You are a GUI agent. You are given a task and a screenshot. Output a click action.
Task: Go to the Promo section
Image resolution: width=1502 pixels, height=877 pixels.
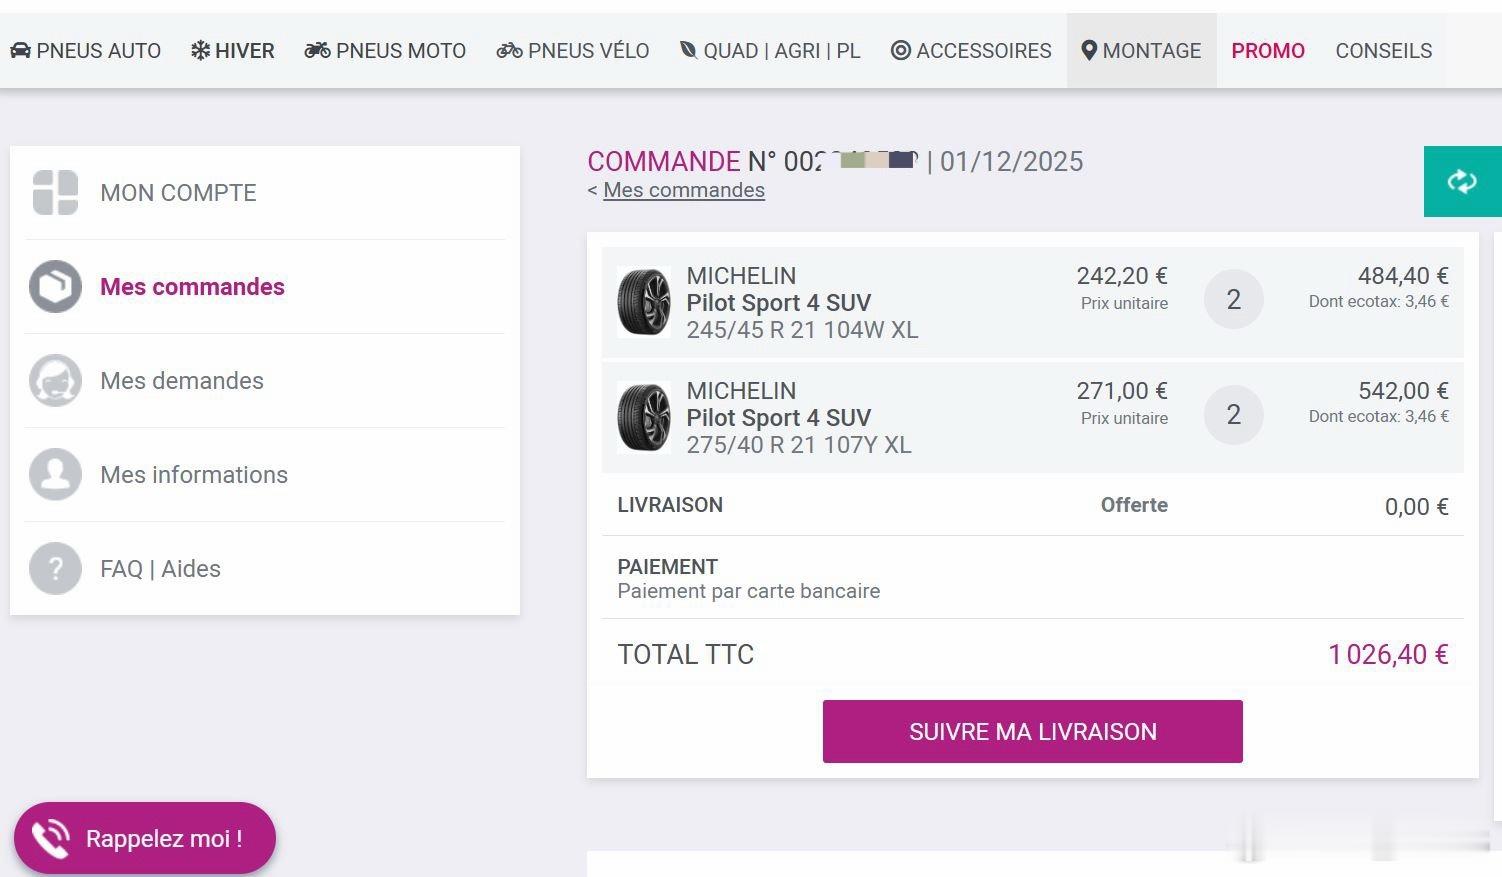pos(1268,51)
